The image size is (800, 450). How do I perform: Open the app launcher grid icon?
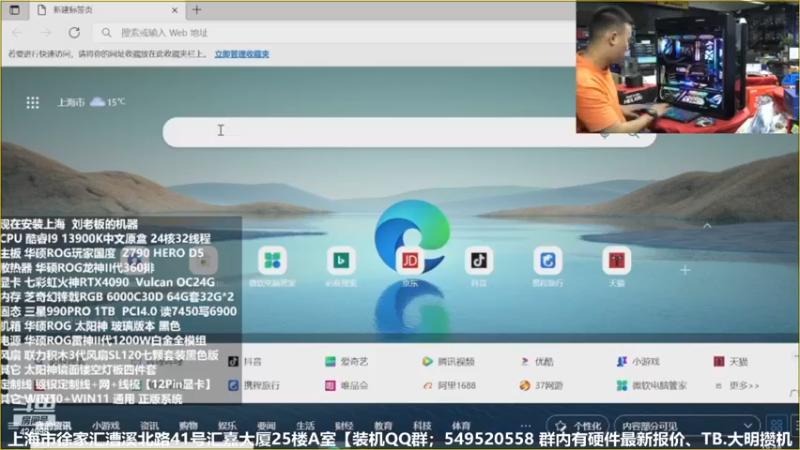33,103
